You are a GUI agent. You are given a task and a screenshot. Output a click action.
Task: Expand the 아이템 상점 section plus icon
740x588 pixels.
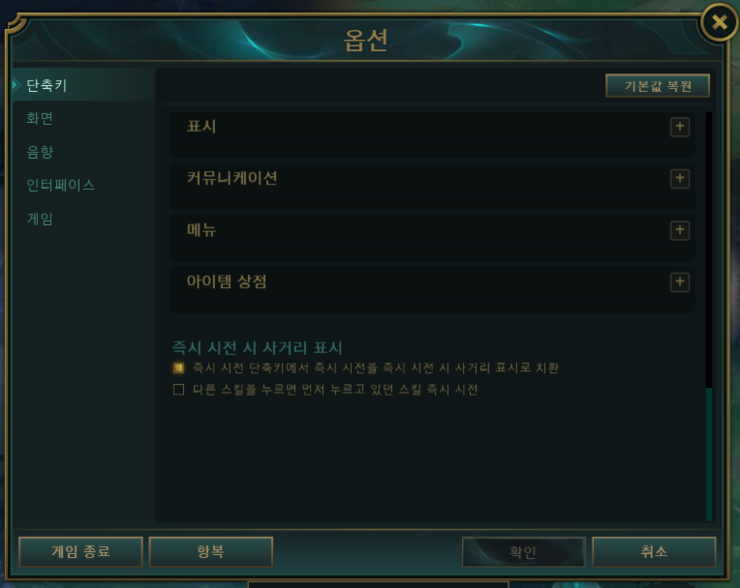pos(680,282)
